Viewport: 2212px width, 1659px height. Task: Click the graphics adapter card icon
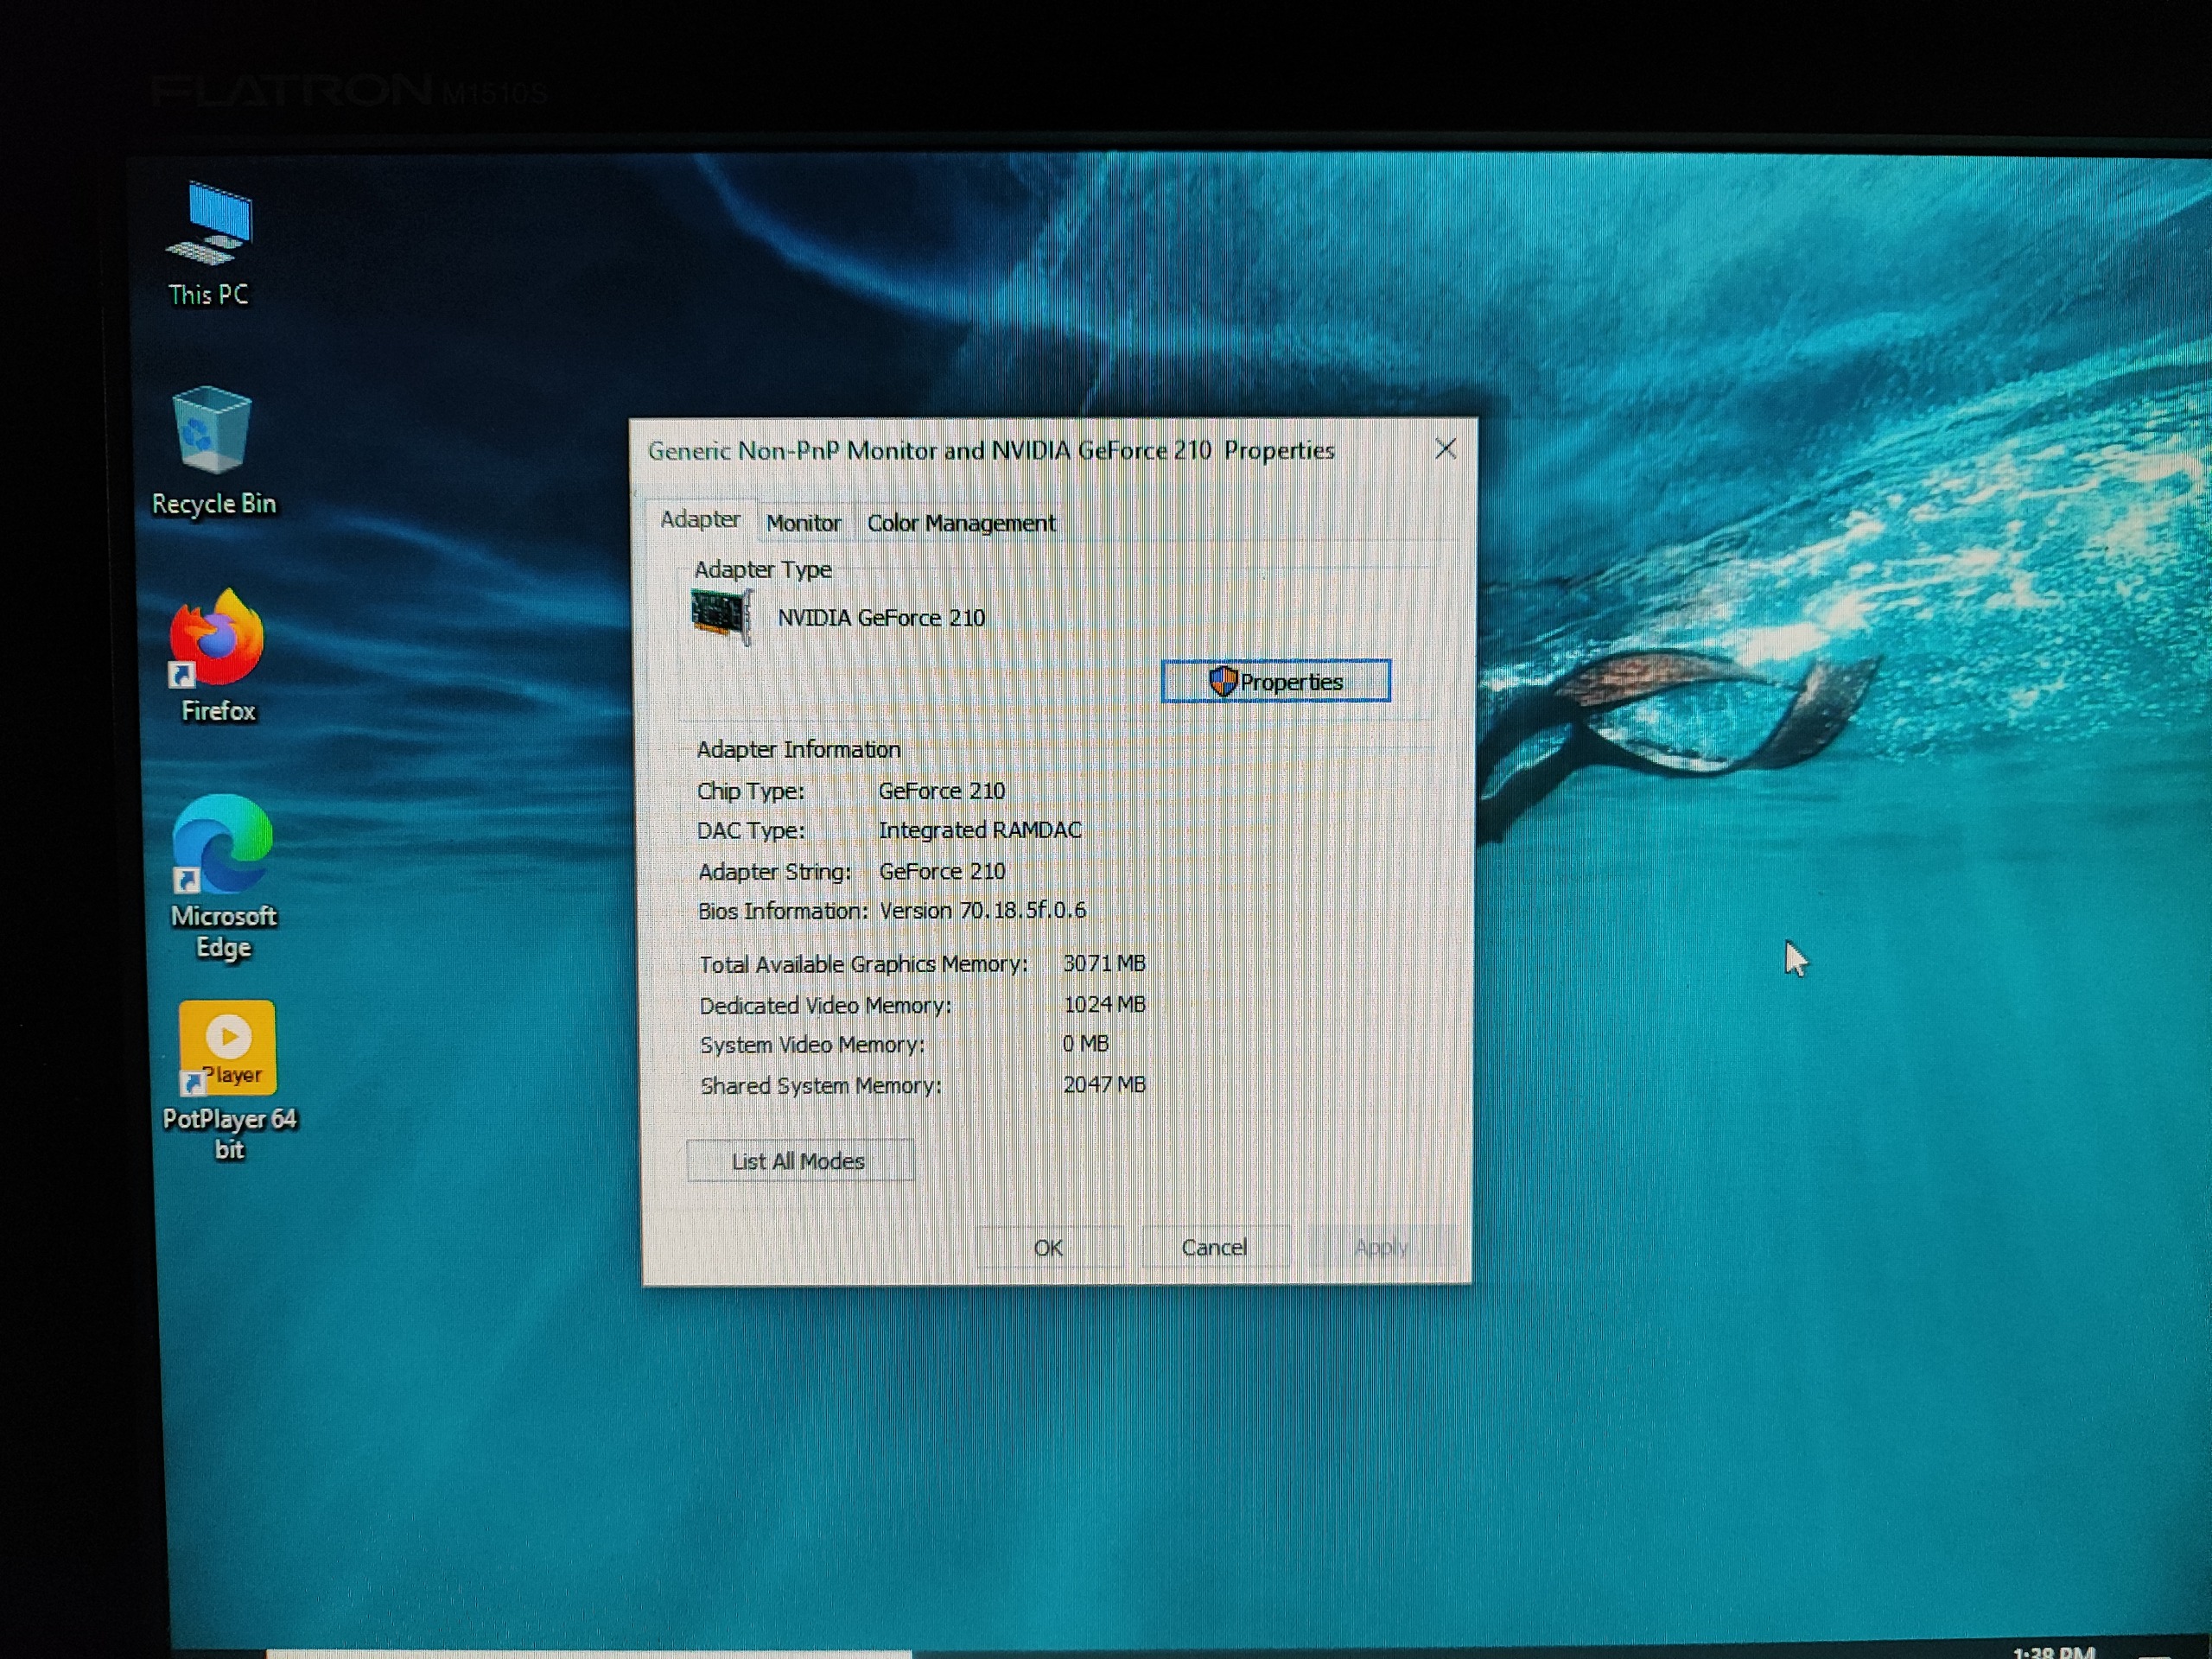pos(721,617)
